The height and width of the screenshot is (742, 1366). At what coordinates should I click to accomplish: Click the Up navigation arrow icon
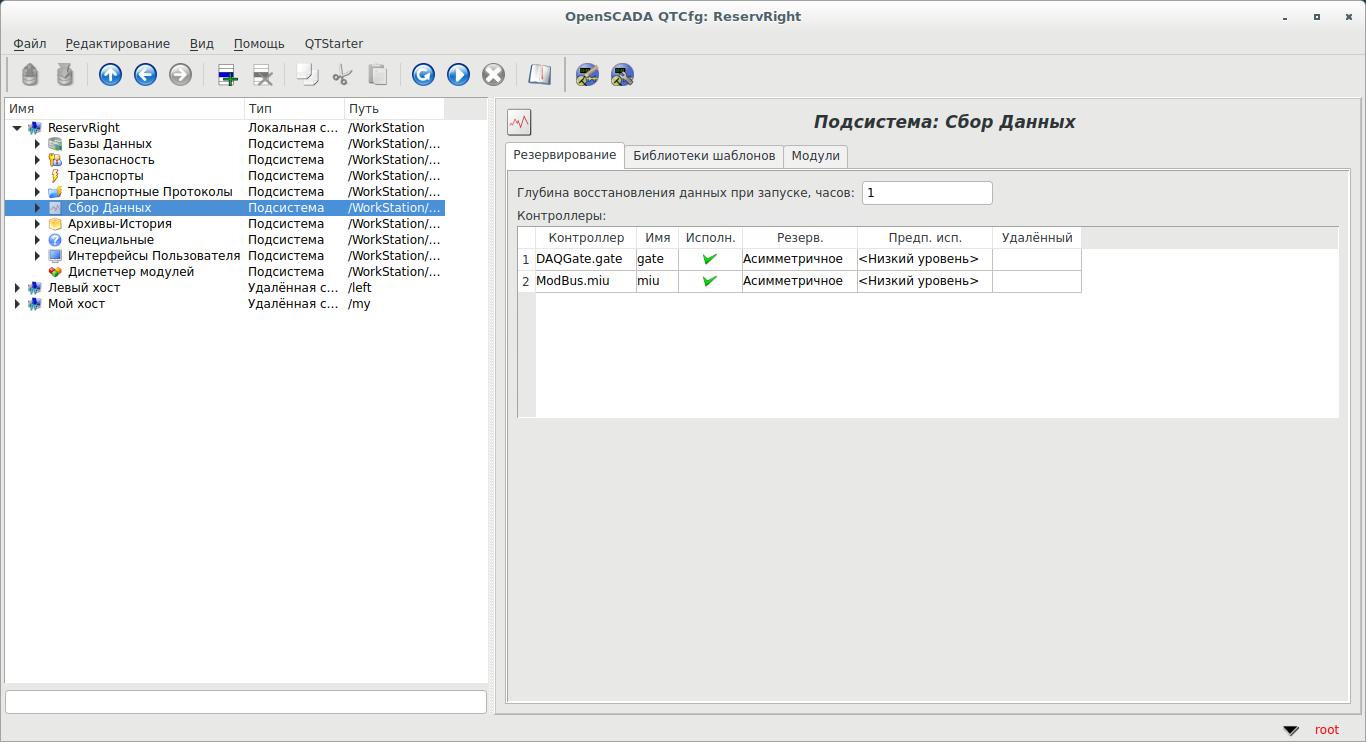(x=111, y=75)
